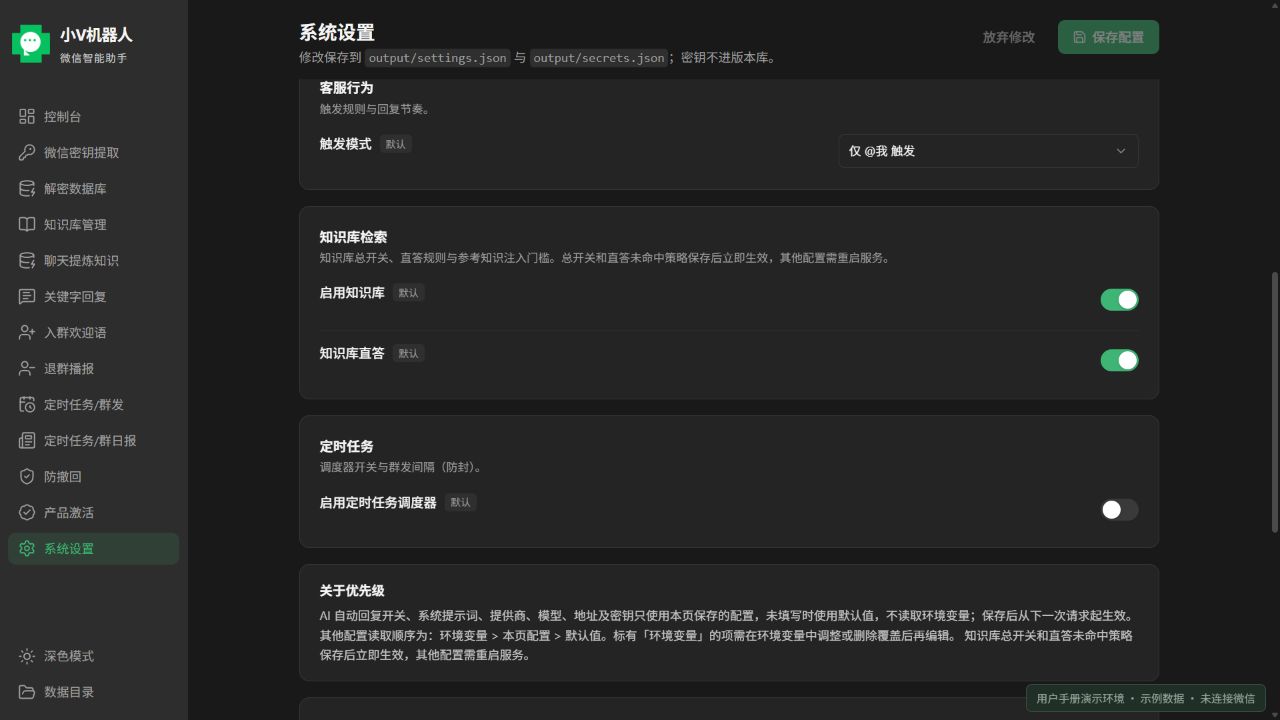Click the 用户手册演示环境 status badge
This screenshot has width=1280, height=720.
click(1146, 698)
